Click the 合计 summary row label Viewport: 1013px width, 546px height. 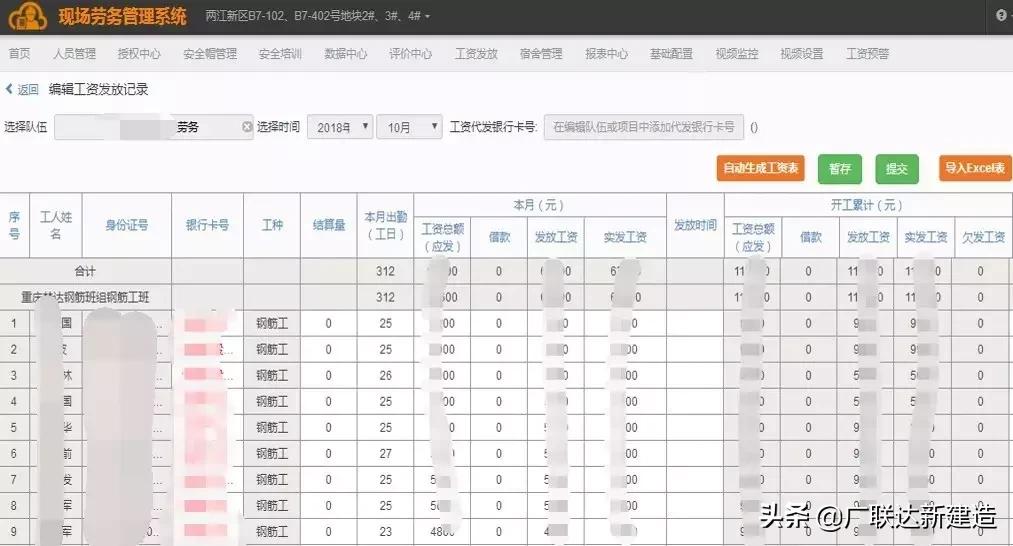coord(85,271)
